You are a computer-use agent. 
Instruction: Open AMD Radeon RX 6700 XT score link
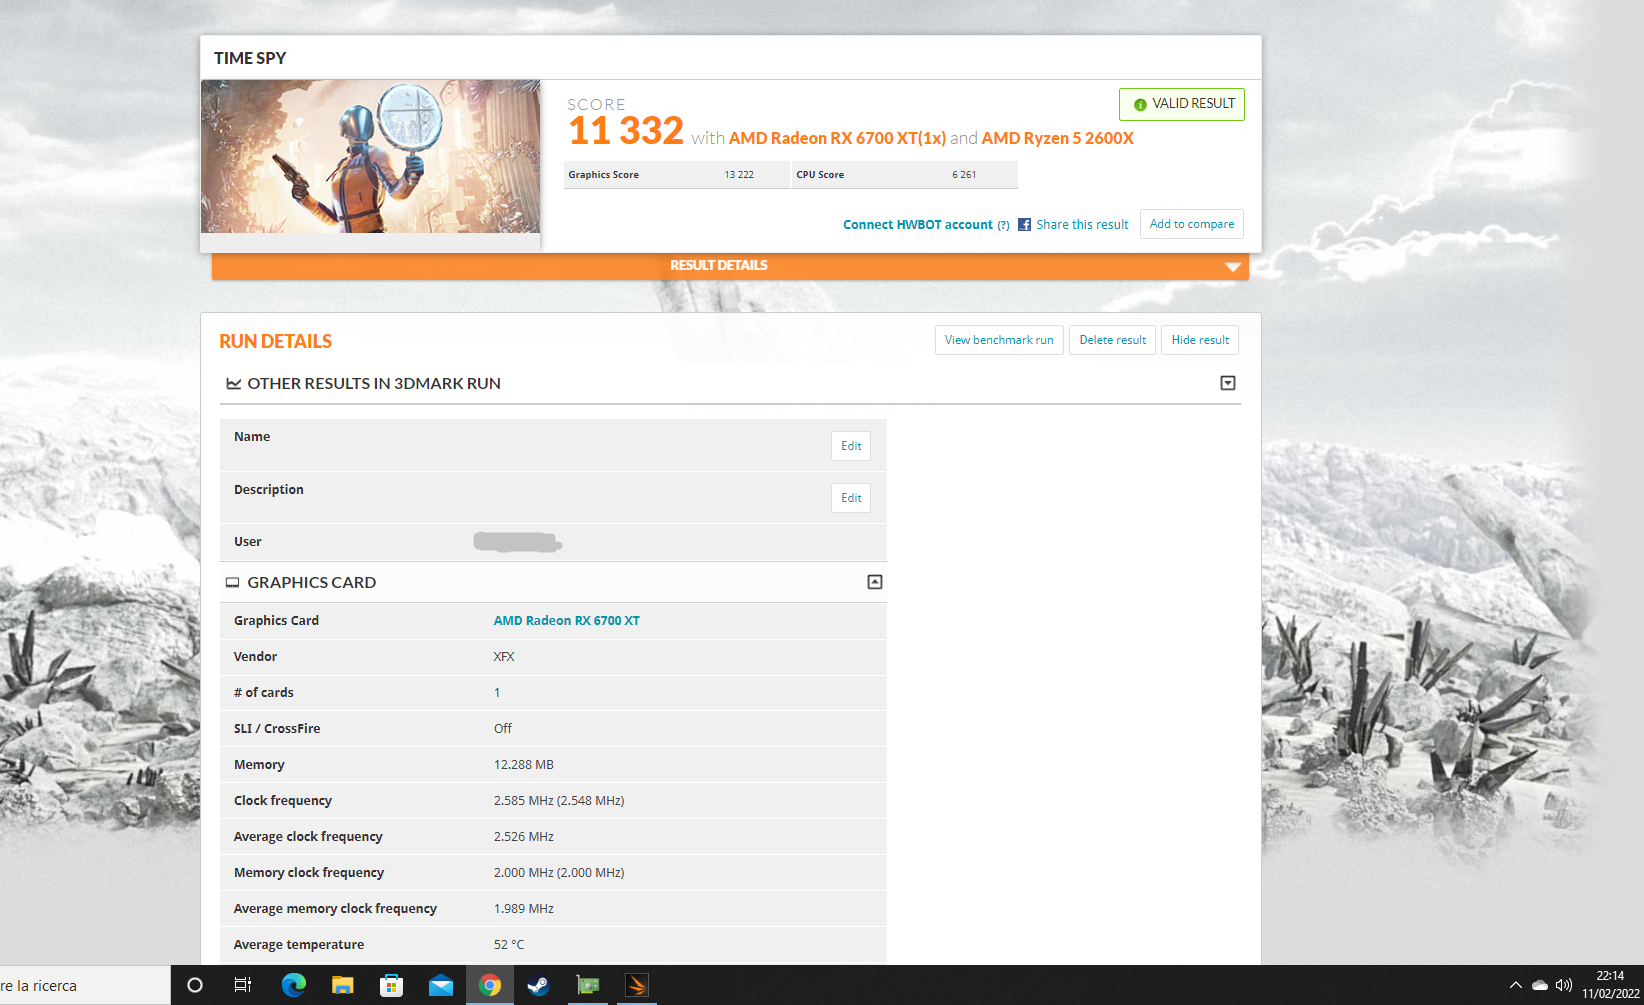coord(837,138)
